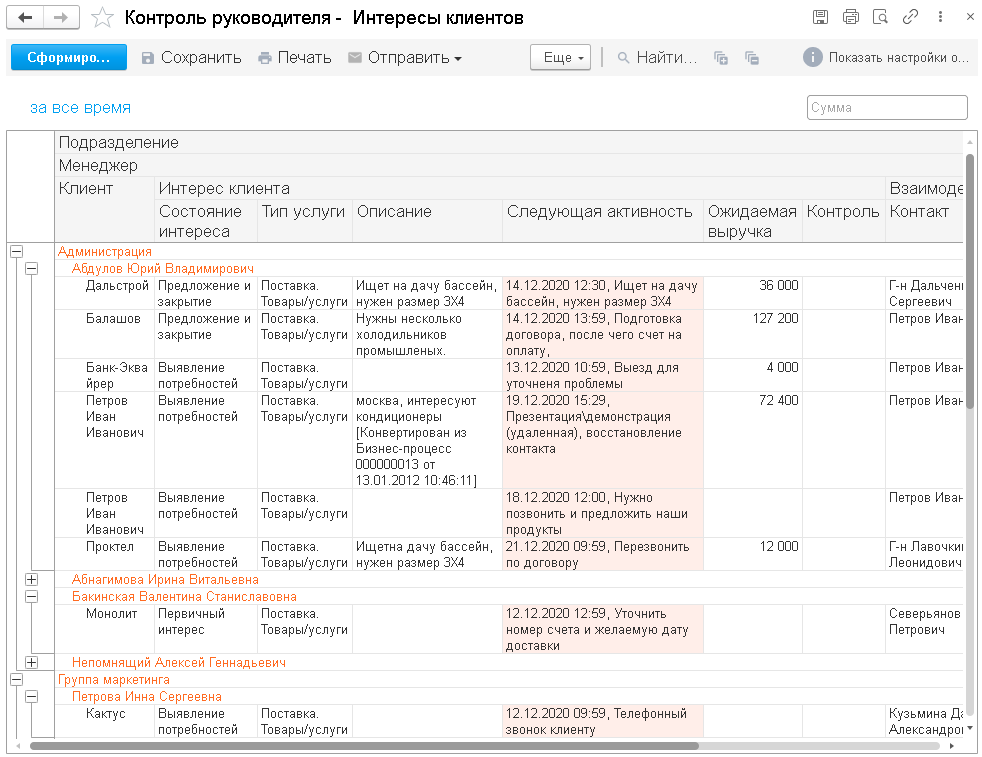This screenshot has width=982, height=757.
Task: Close the report window with X
Action: click(x=970, y=17)
